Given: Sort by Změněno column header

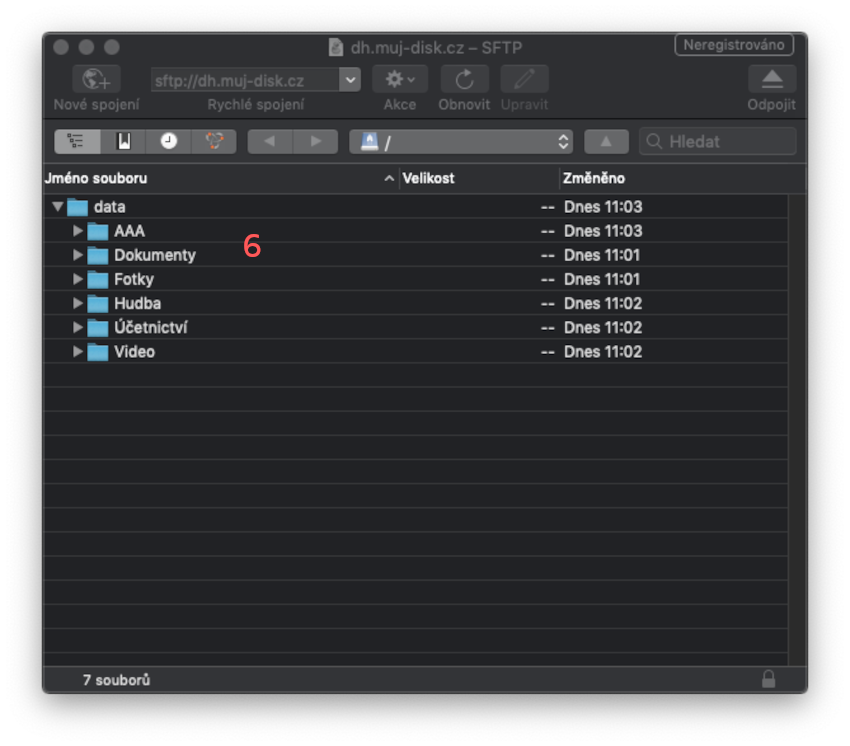Looking at the screenshot, I should point(670,178).
